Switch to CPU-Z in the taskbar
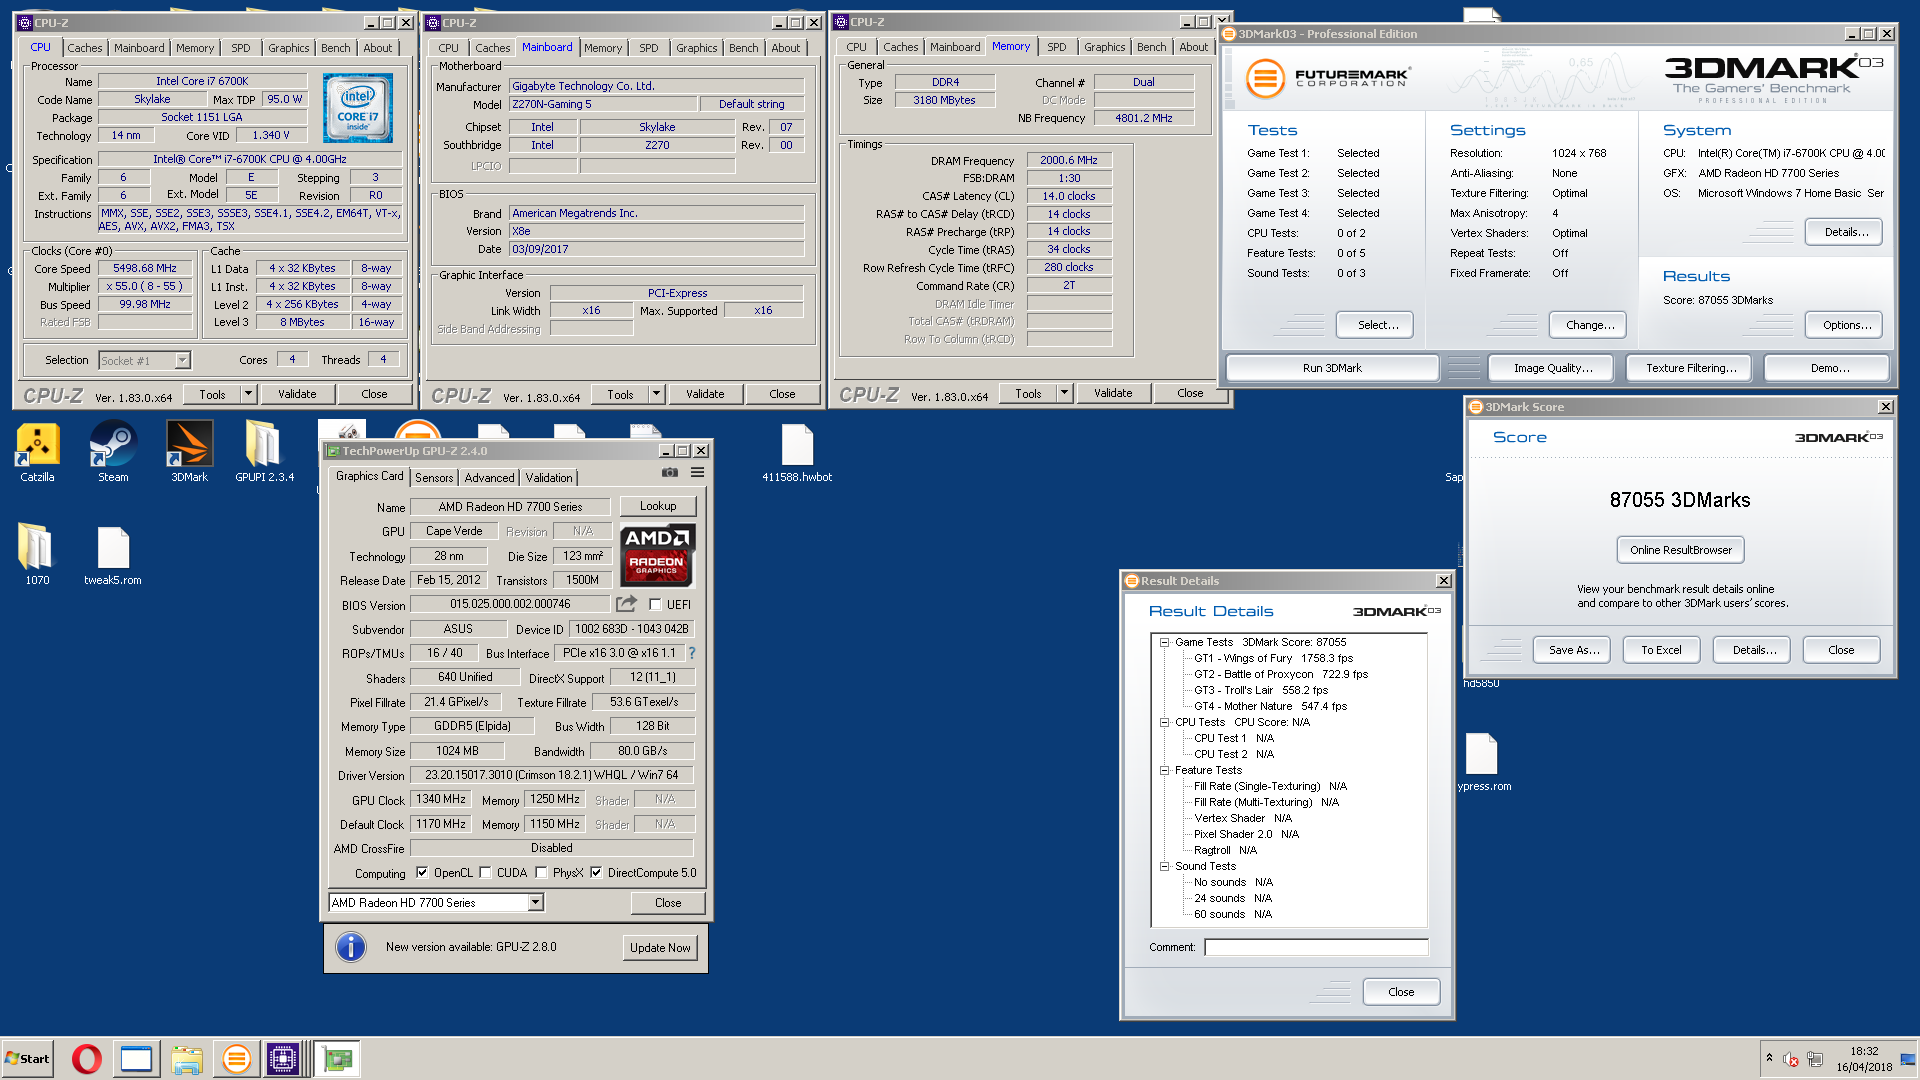Screen dimensions: 1920x1080 tap(283, 1058)
